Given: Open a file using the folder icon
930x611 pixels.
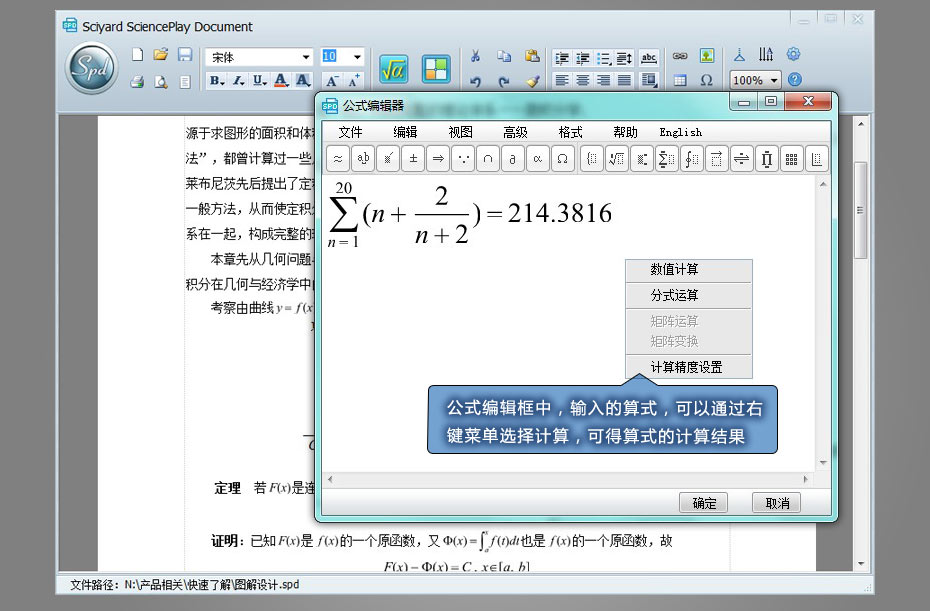Looking at the screenshot, I should pyautogui.click(x=160, y=55).
